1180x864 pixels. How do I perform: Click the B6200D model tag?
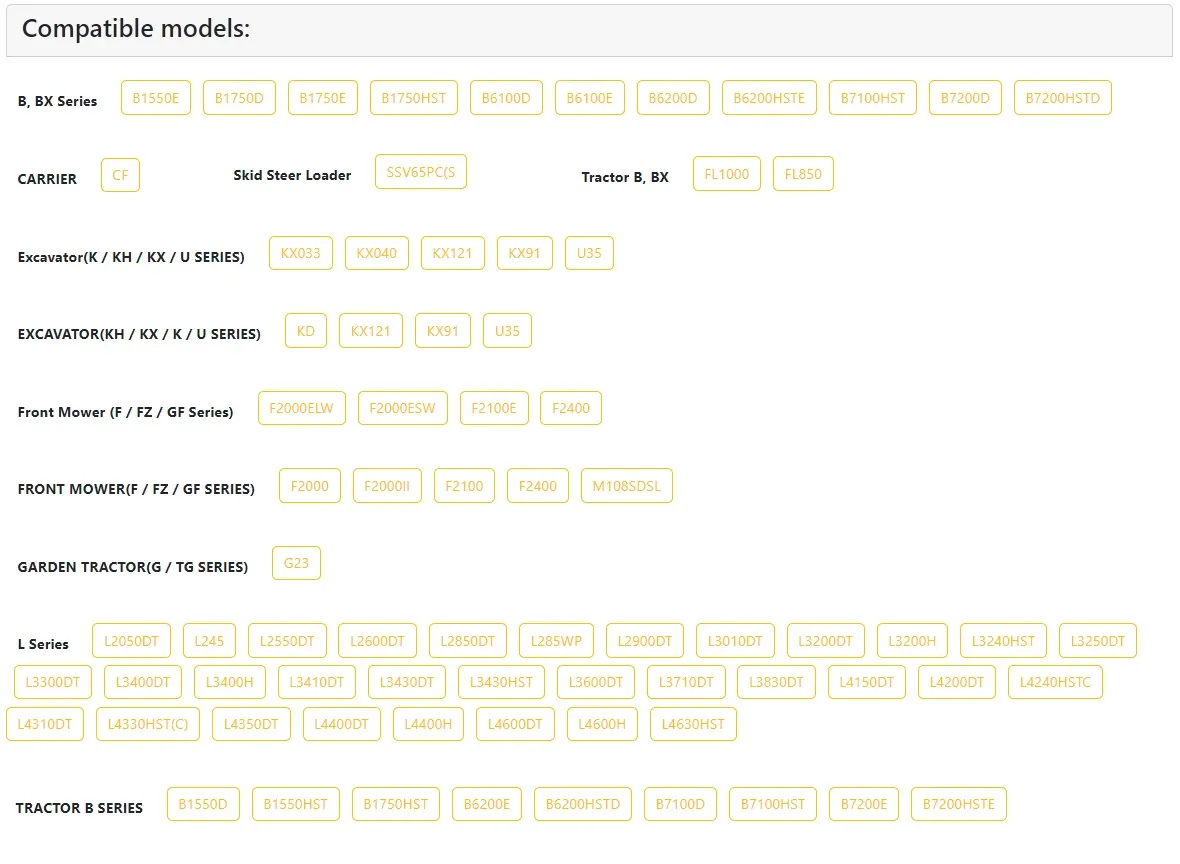pos(674,98)
